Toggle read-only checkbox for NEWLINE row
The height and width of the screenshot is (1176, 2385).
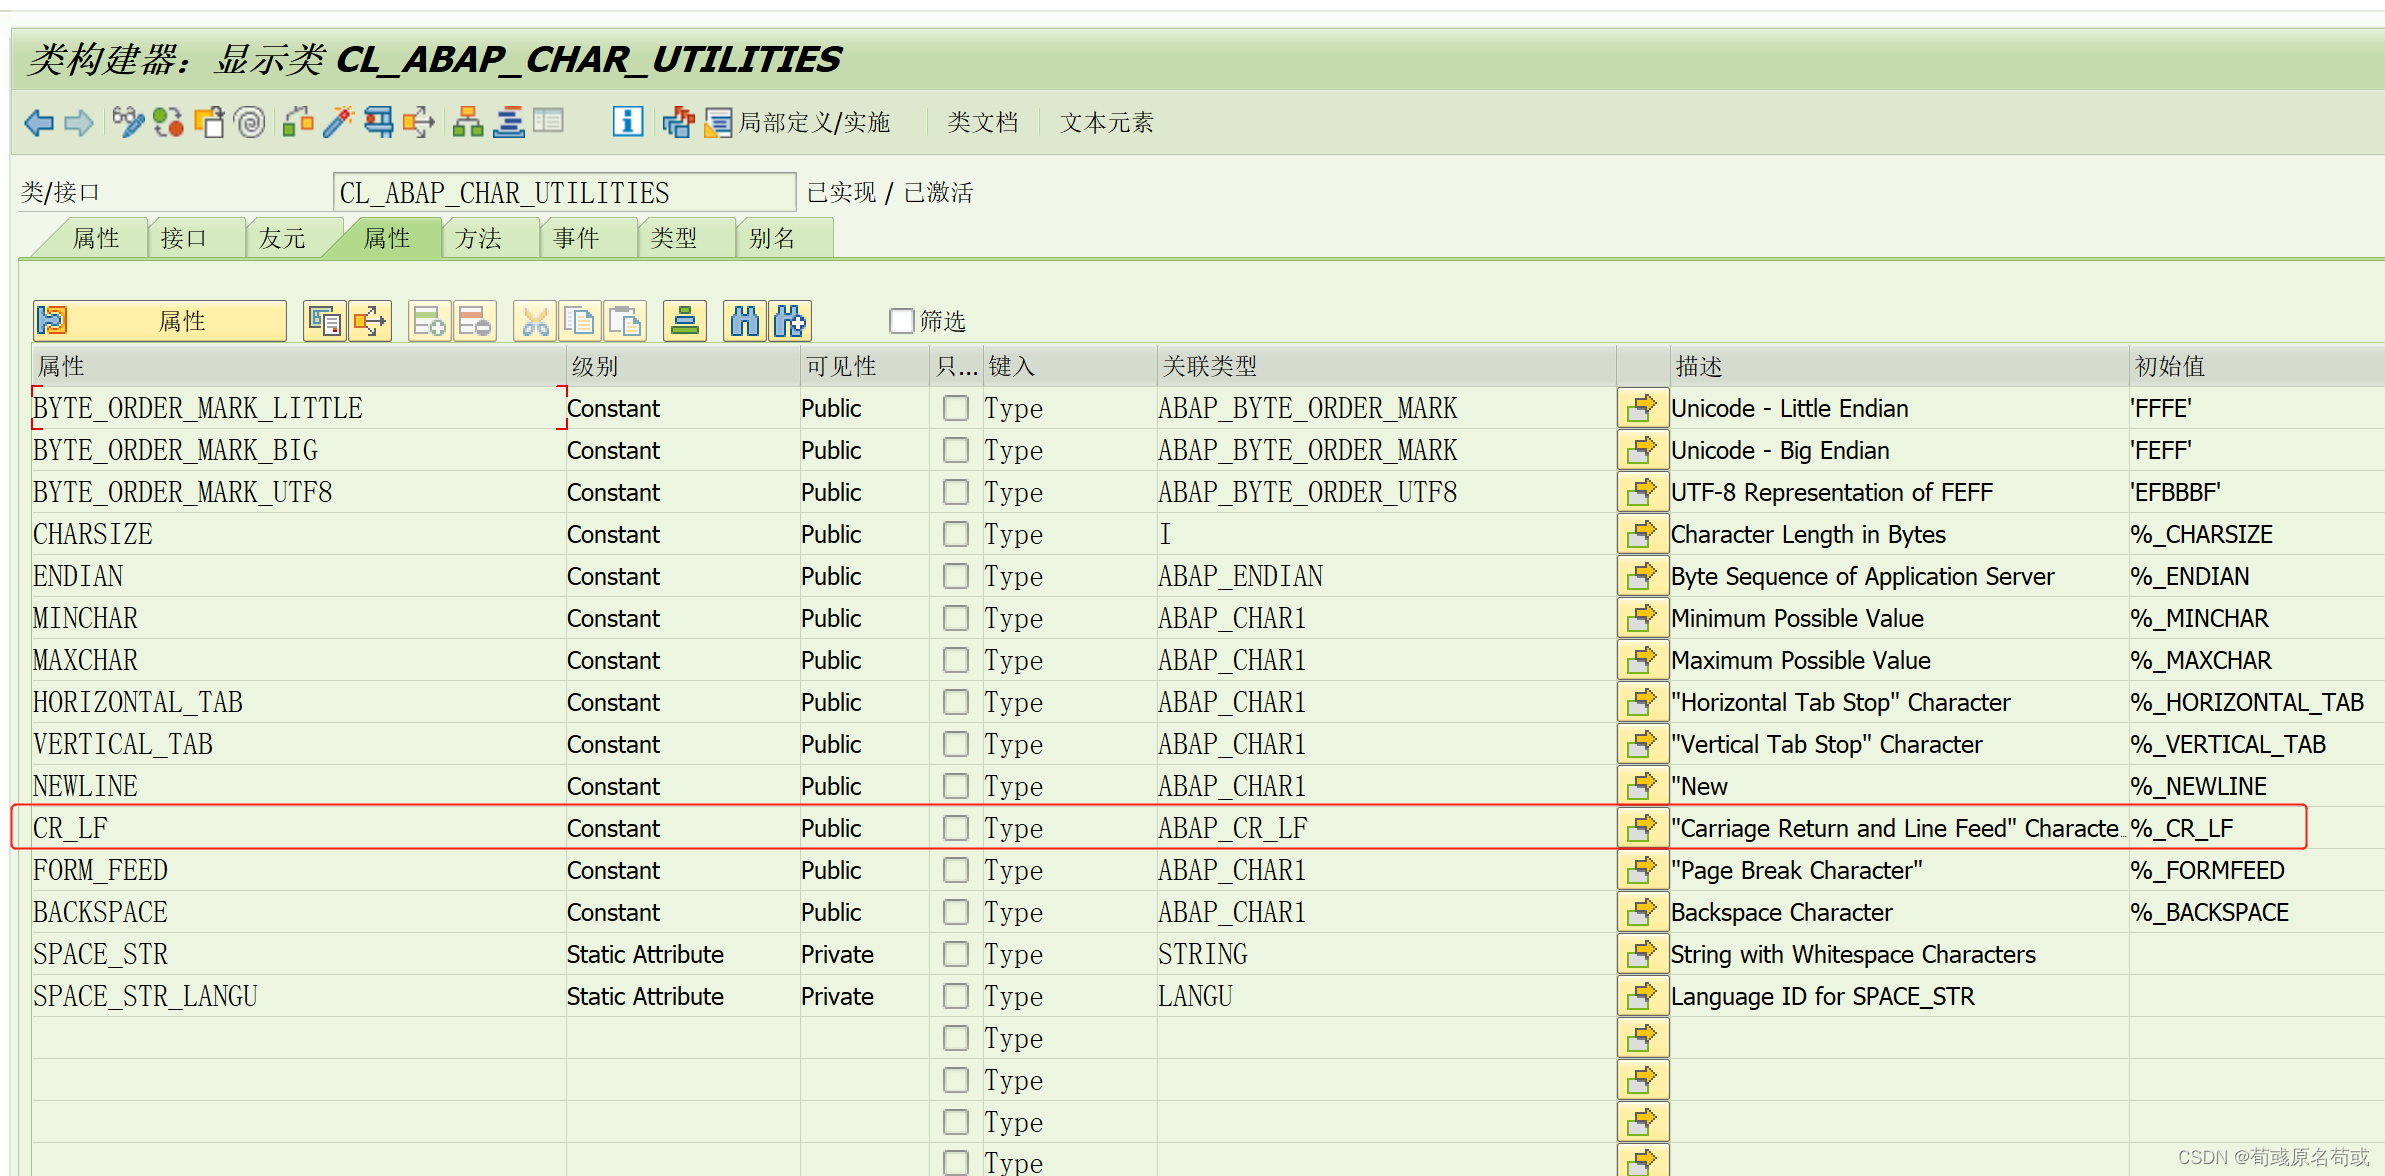coord(956,786)
